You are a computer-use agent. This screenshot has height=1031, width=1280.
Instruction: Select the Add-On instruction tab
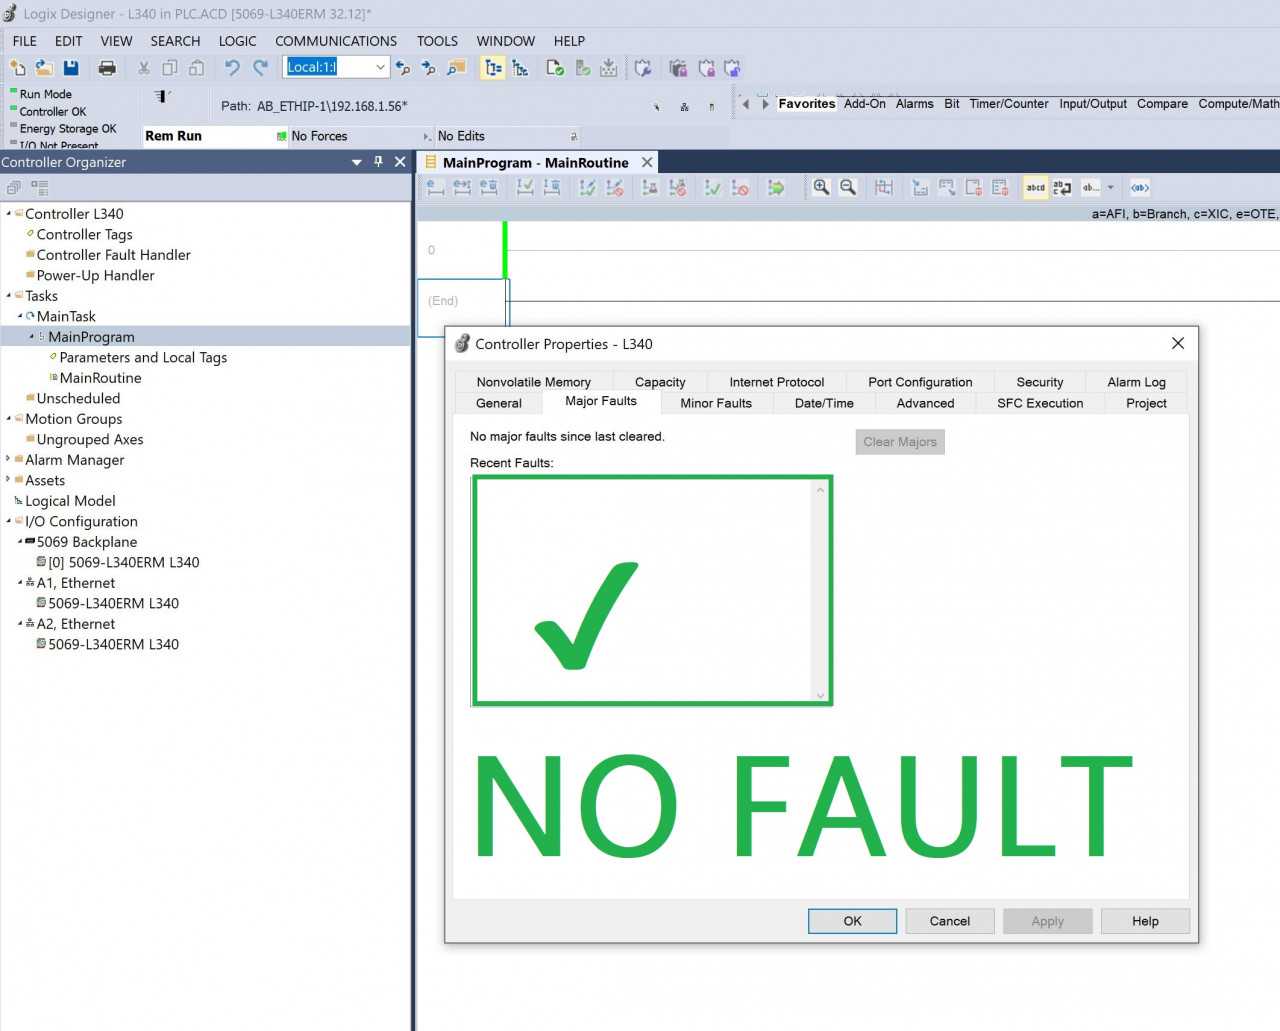pyautogui.click(x=865, y=104)
